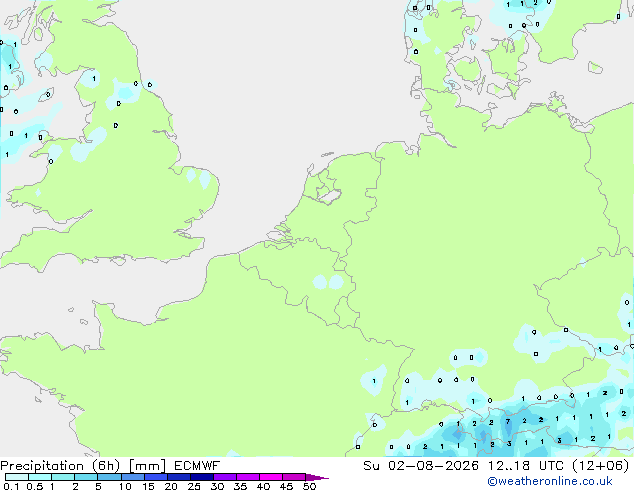Click the 0.1–0.5 mm palest legend swatch
This screenshot has height=490, width=634.
coord(17,477)
